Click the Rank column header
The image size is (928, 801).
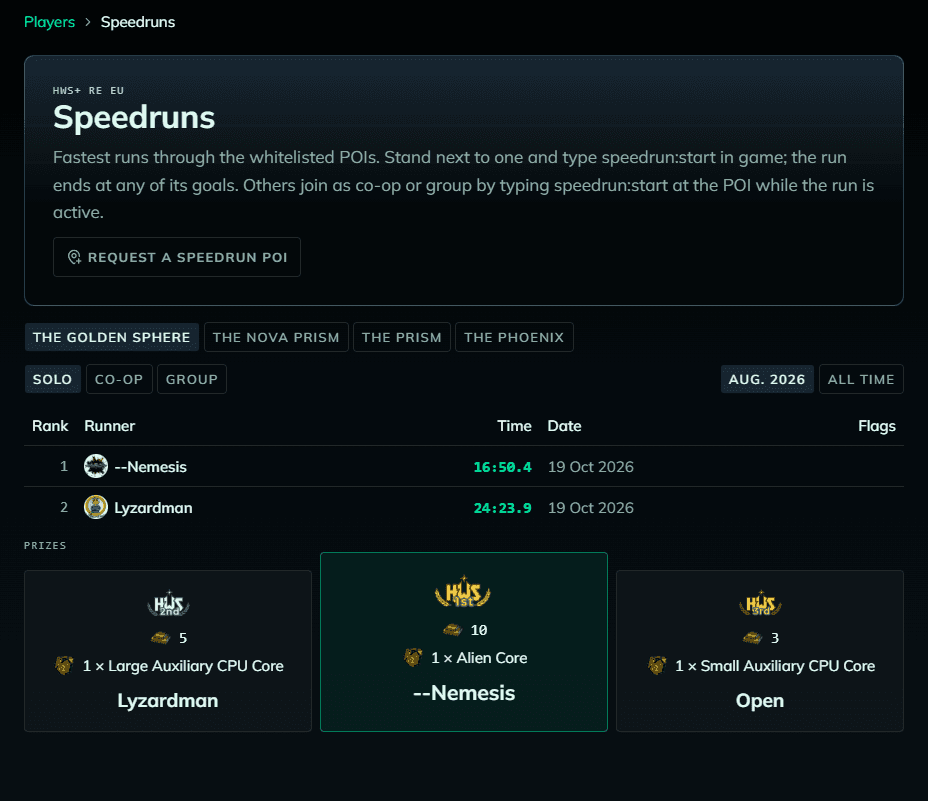point(50,426)
